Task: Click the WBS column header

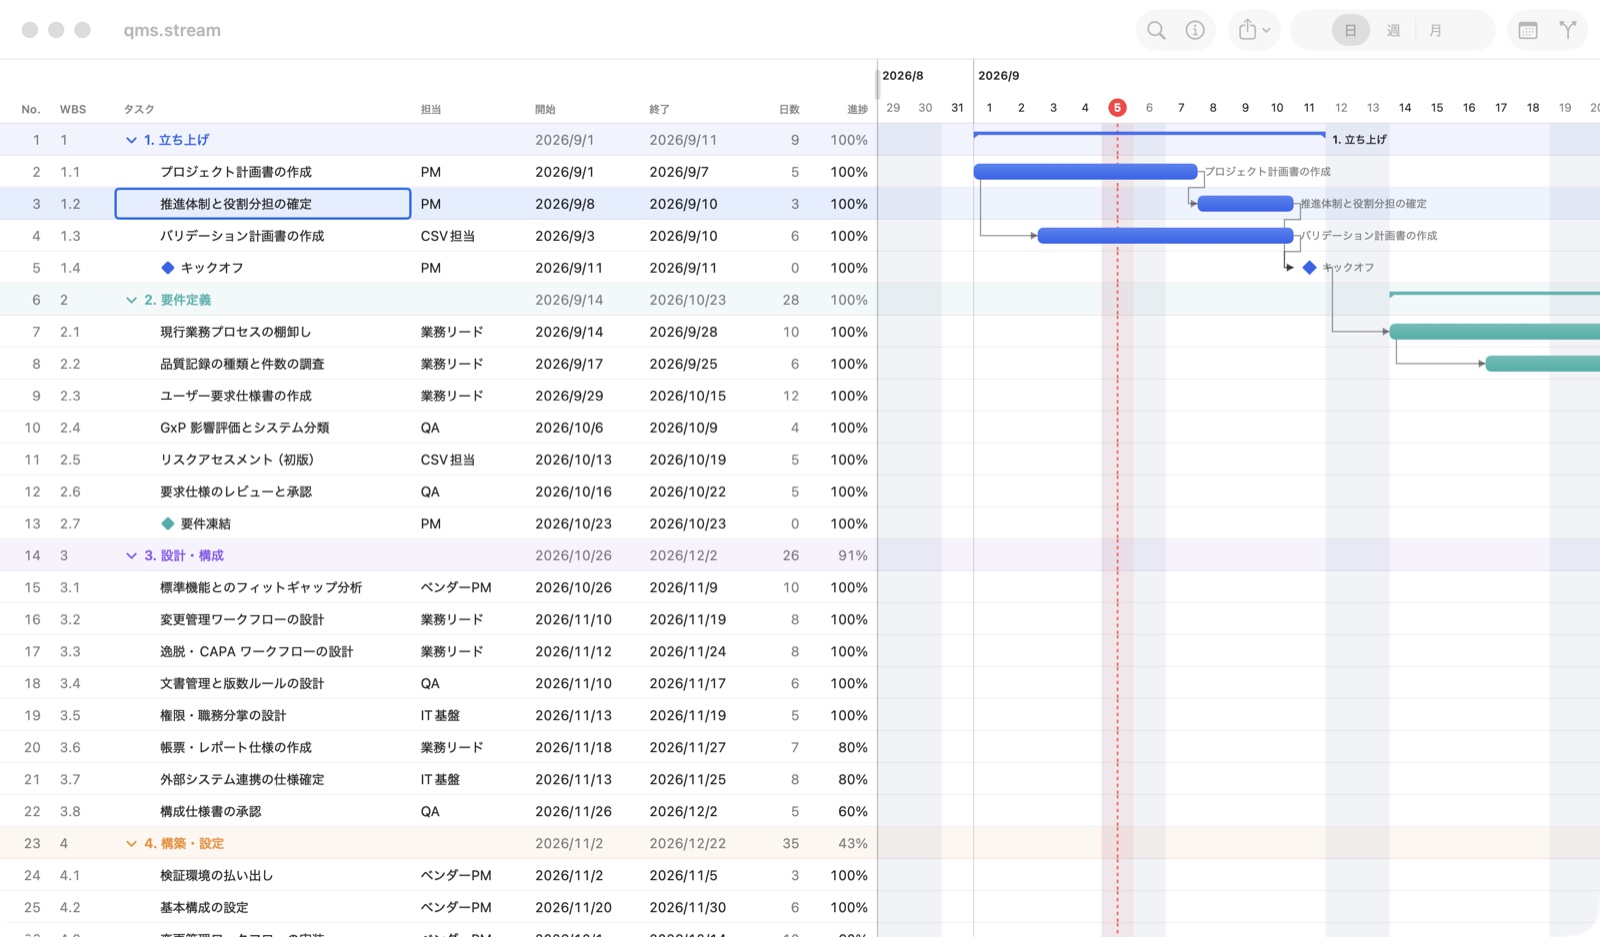Action: pyautogui.click(x=73, y=109)
